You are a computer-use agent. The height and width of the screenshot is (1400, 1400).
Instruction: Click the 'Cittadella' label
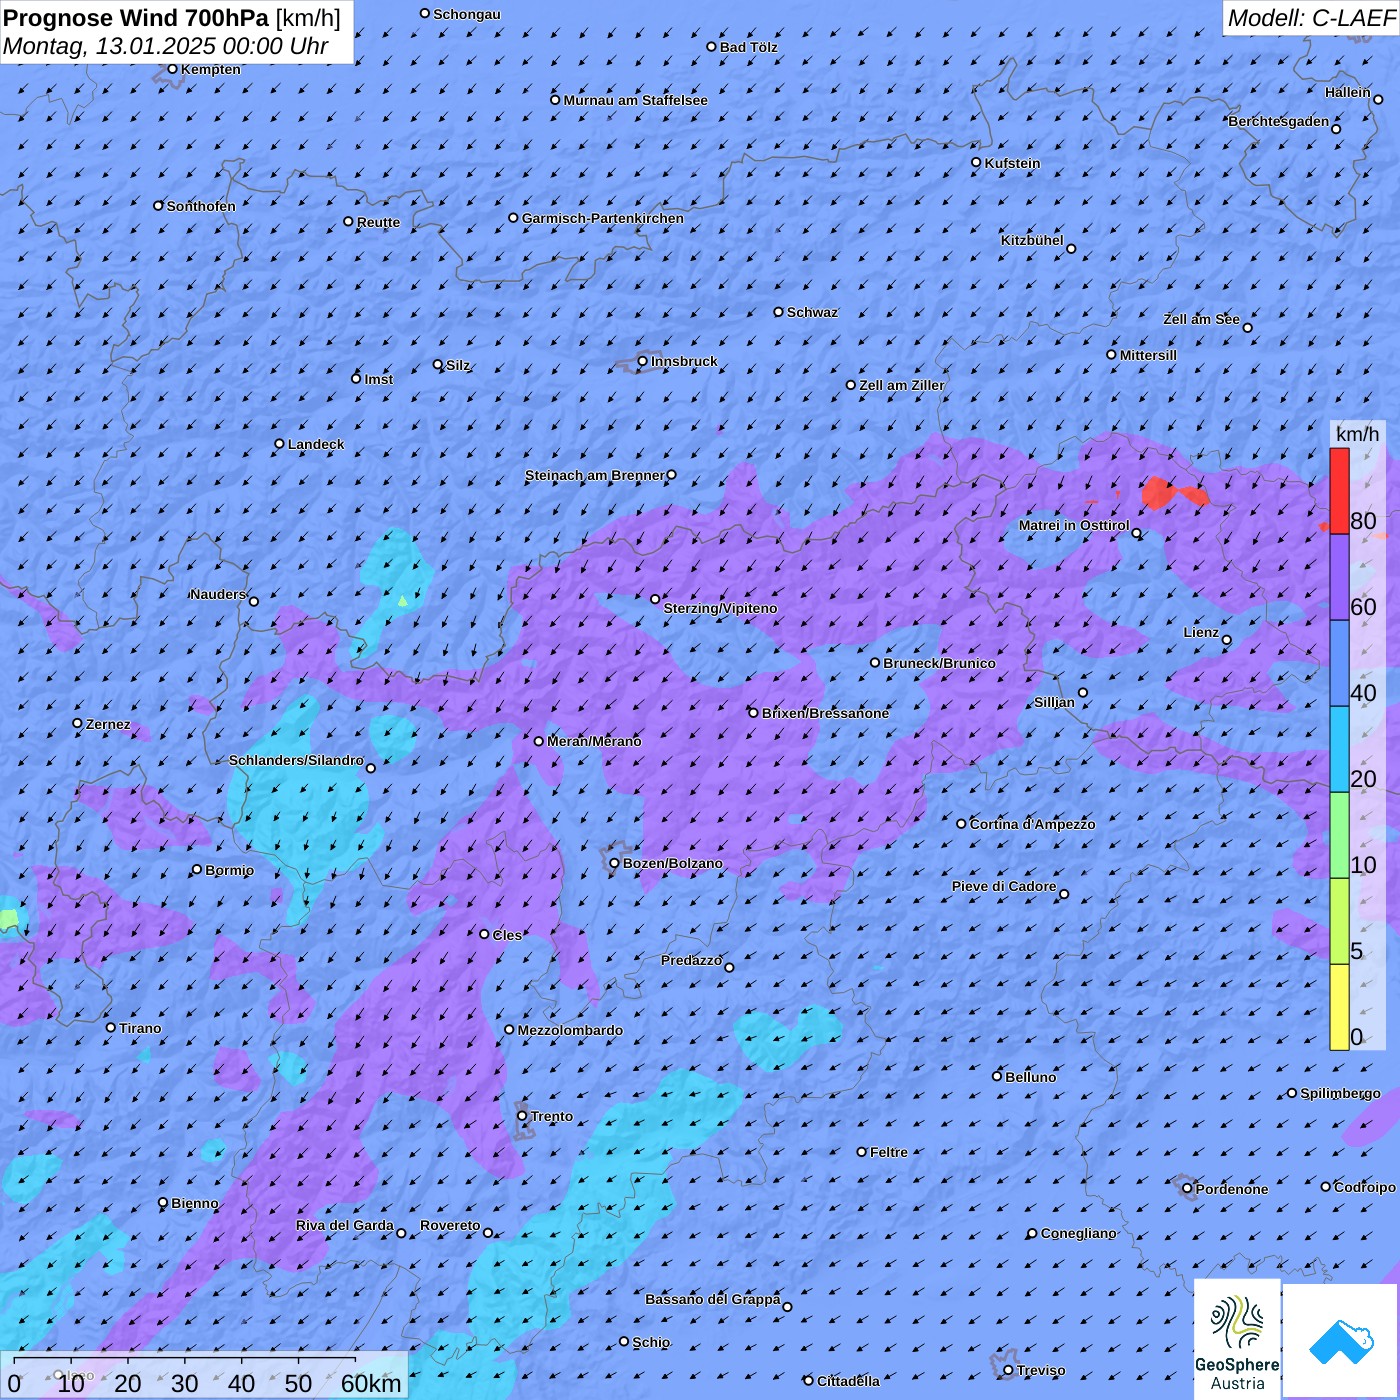pyautogui.click(x=849, y=1381)
